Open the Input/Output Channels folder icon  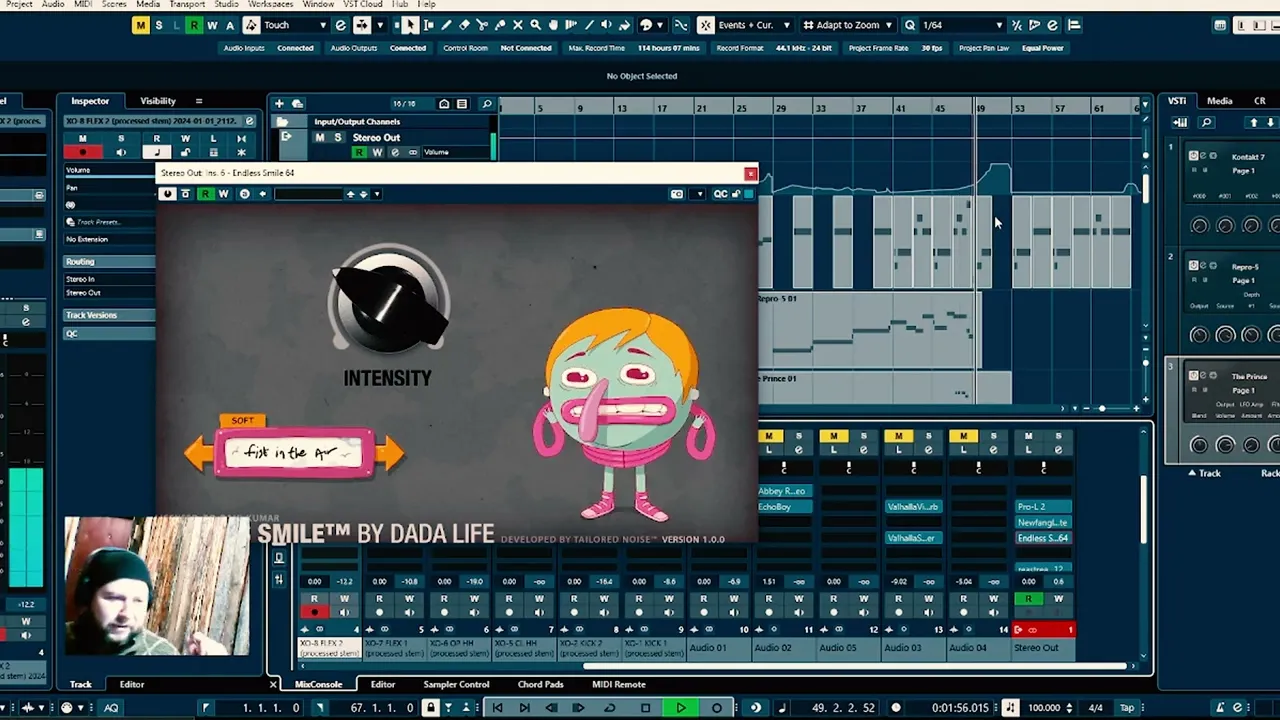tap(283, 122)
